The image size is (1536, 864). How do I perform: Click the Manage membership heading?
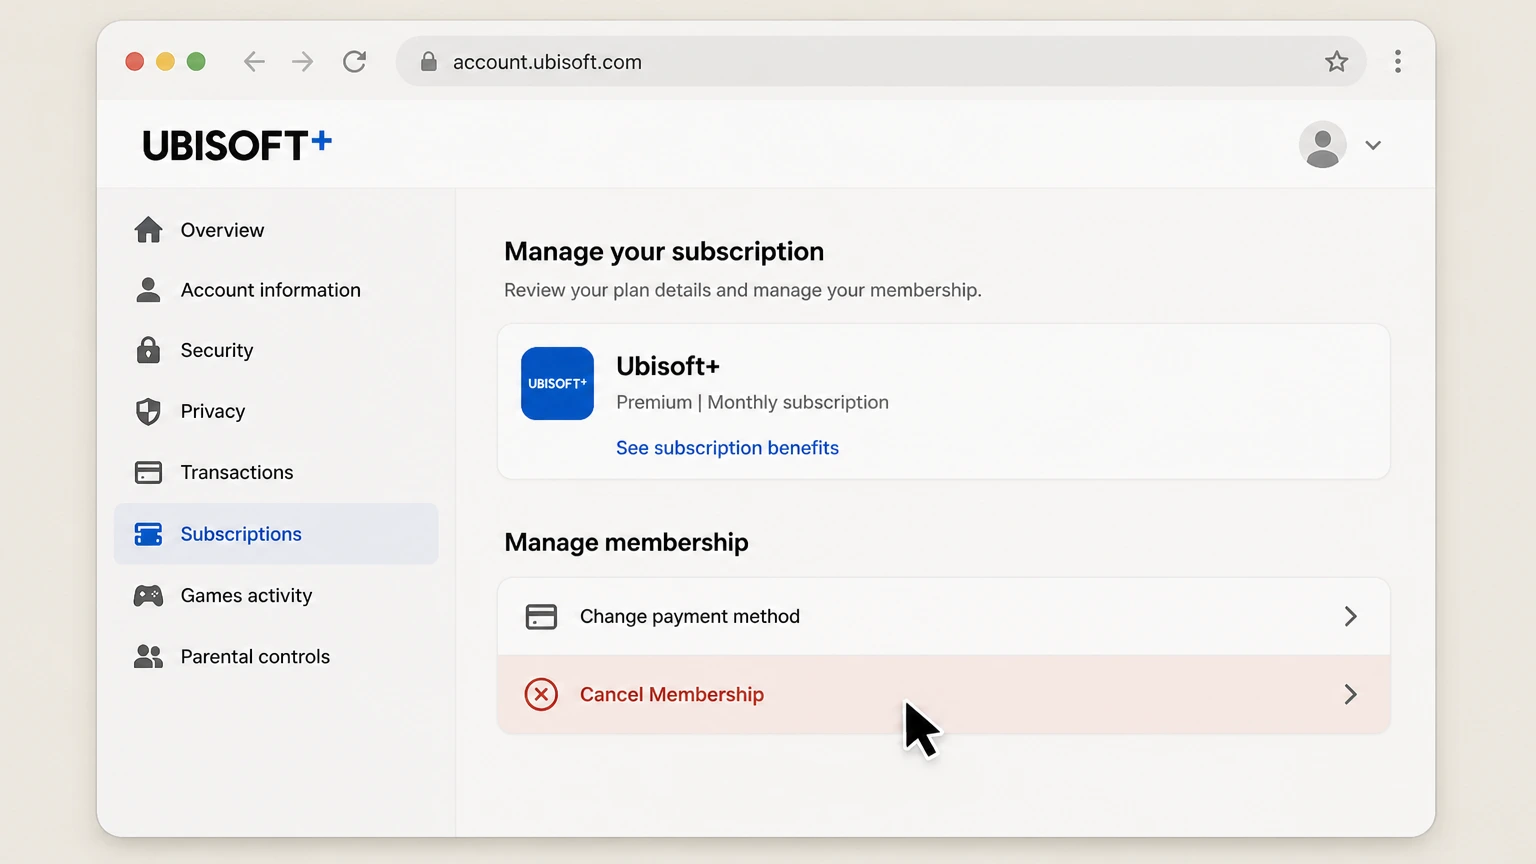click(626, 542)
